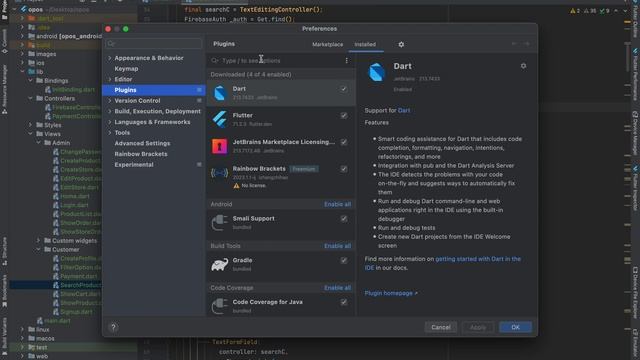Click the Cancel button
Viewport: 640px width, 360px height.
coord(441,327)
